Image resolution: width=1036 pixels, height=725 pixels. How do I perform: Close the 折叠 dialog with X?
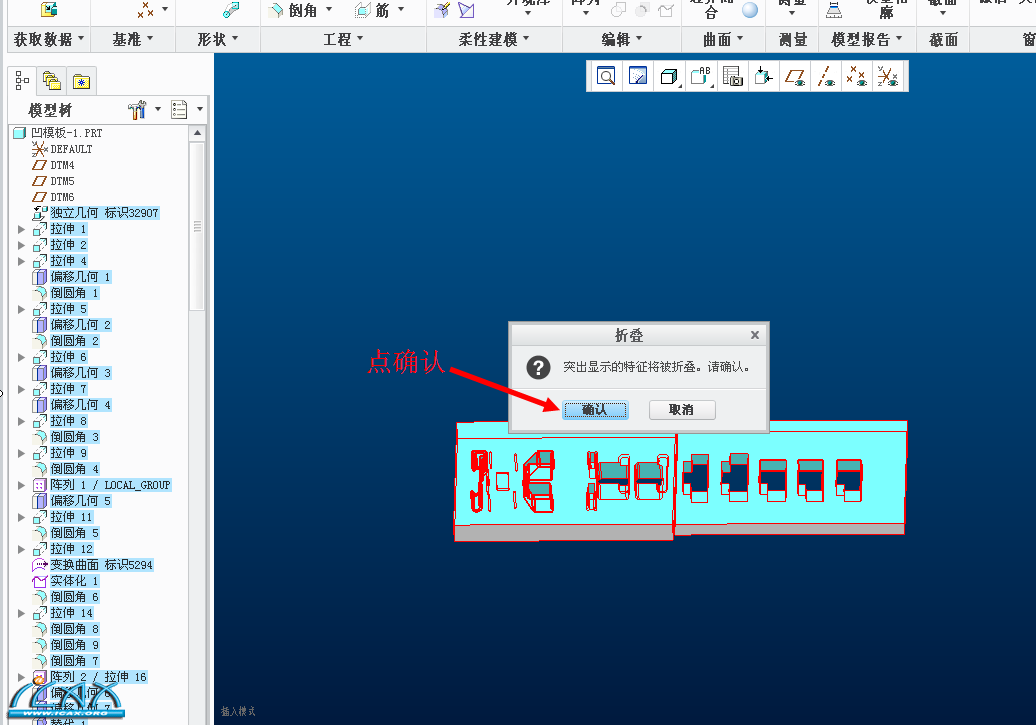[755, 335]
